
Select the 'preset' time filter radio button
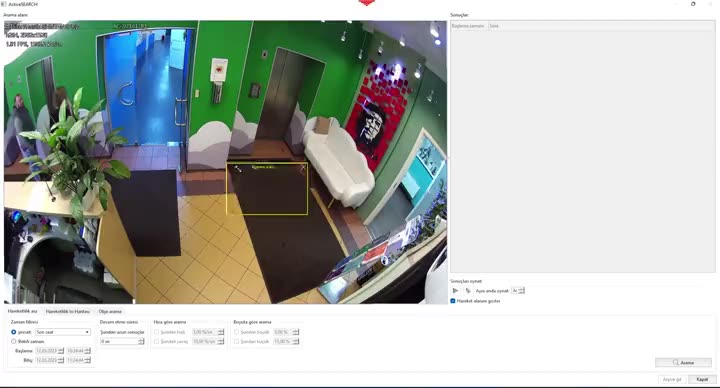13,332
